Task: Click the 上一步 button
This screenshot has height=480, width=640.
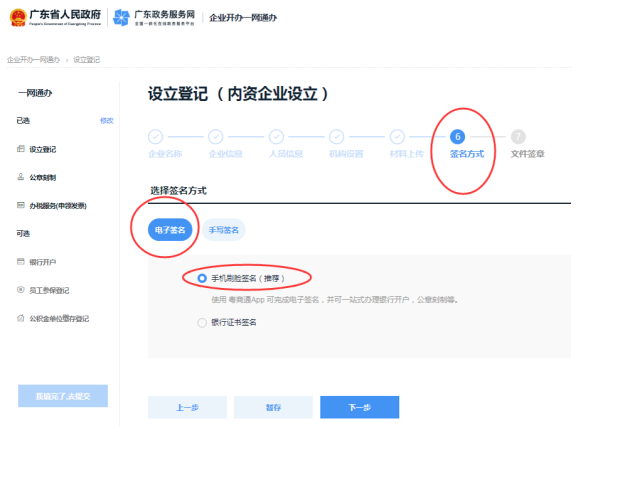Action: (x=187, y=407)
